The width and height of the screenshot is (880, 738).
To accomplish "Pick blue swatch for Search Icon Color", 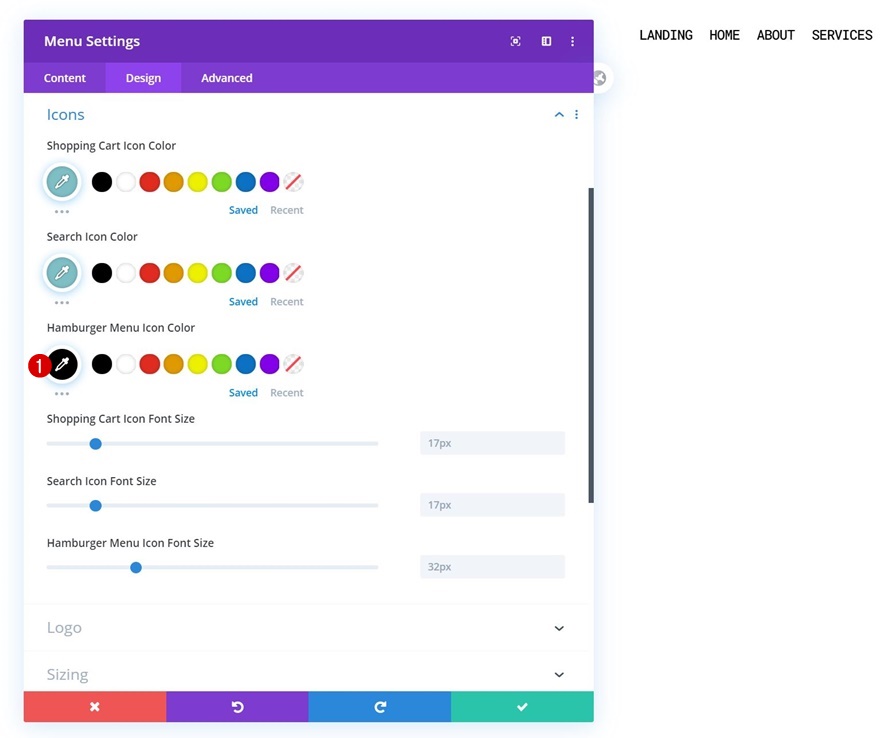I will click(x=246, y=273).
